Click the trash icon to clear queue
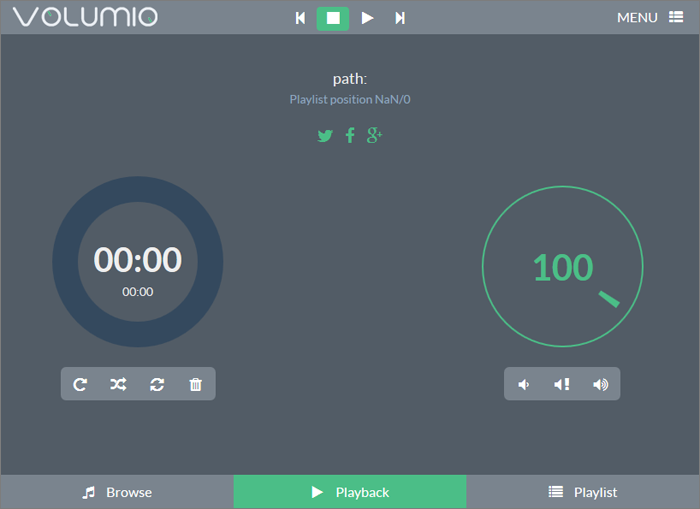 tap(196, 384)
